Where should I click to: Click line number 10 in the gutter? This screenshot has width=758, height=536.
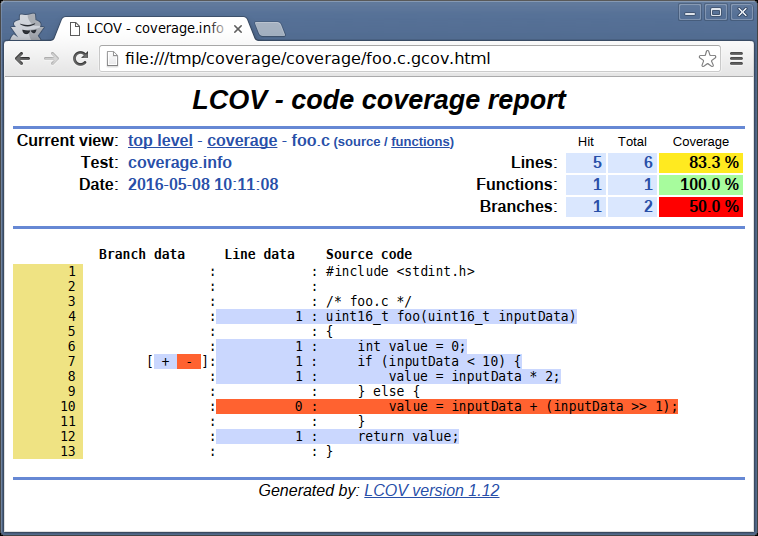click(x=68, y=406)
